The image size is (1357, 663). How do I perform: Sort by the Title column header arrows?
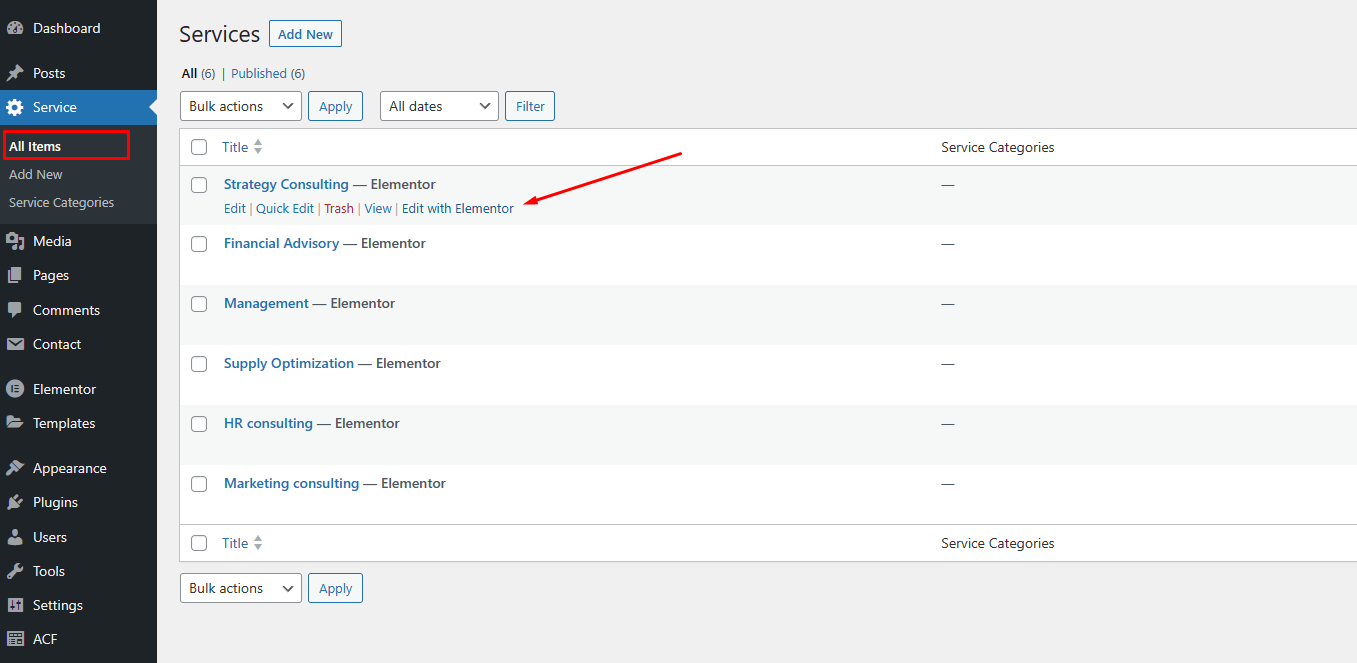[x=258, y=147]
